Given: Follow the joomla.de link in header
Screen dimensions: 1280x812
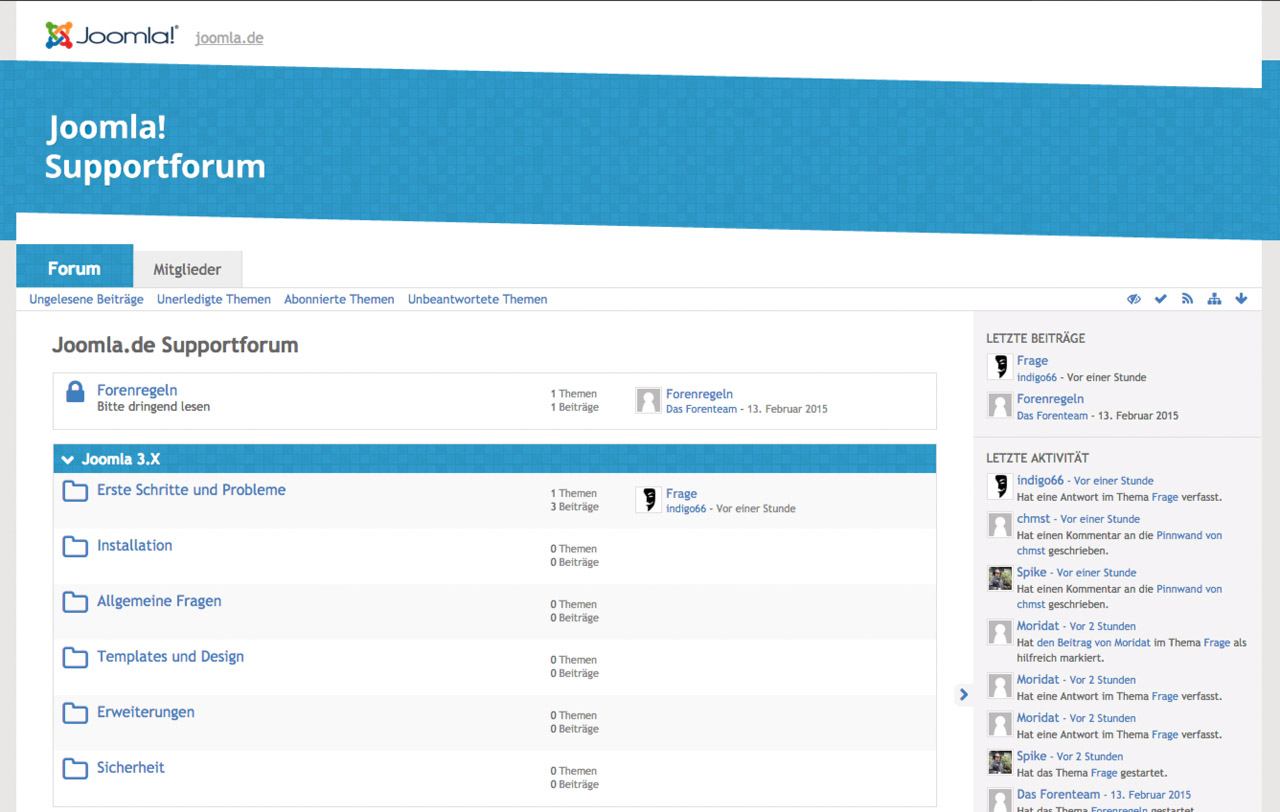Looking at the screenshot, I should (x=229, y=38).
